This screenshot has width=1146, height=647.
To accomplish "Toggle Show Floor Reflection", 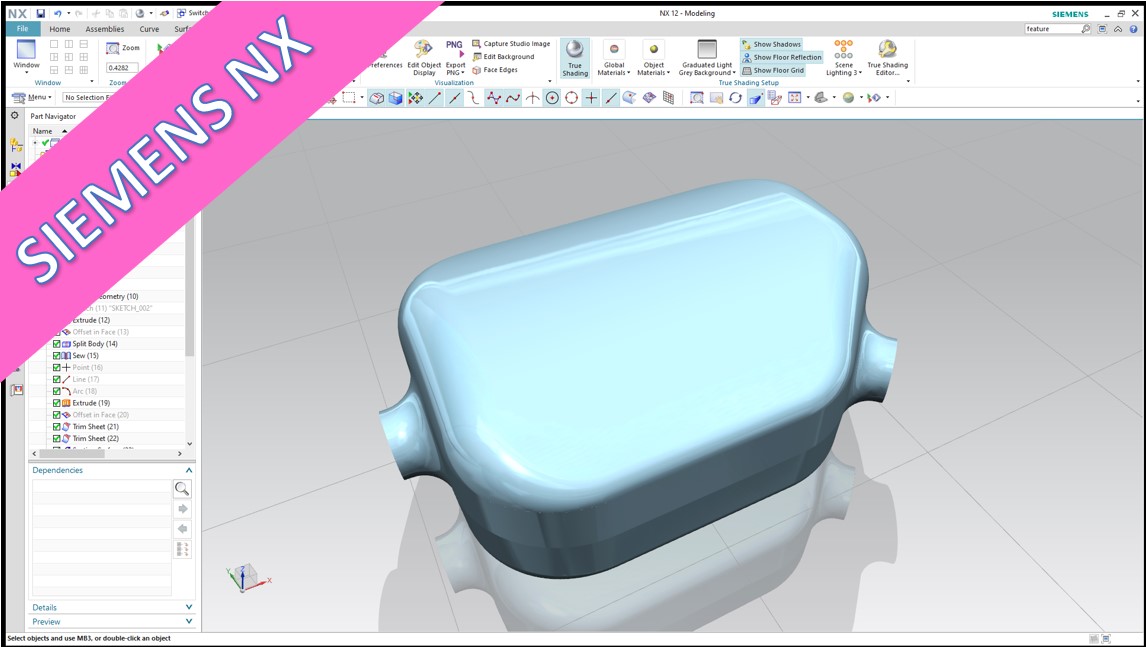I will (x=782, y=57).
